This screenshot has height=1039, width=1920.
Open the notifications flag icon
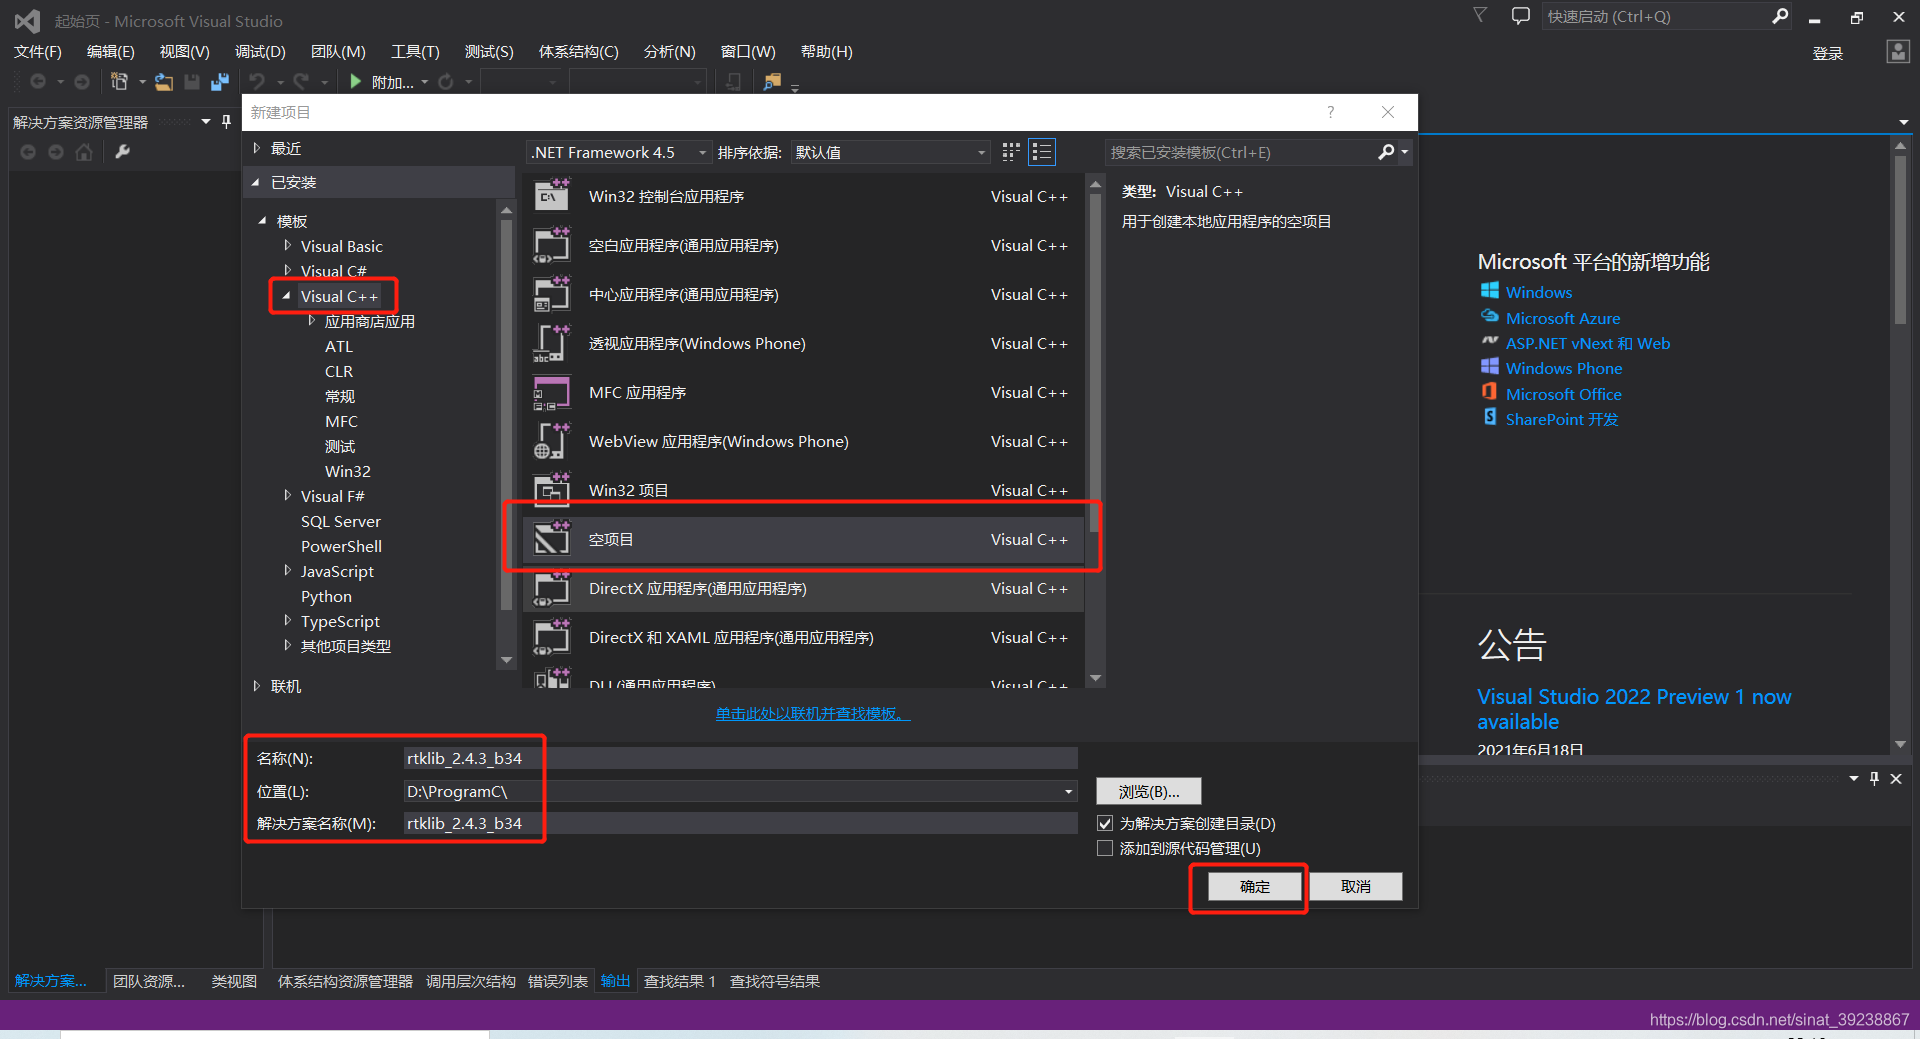tap(1480, 15)
